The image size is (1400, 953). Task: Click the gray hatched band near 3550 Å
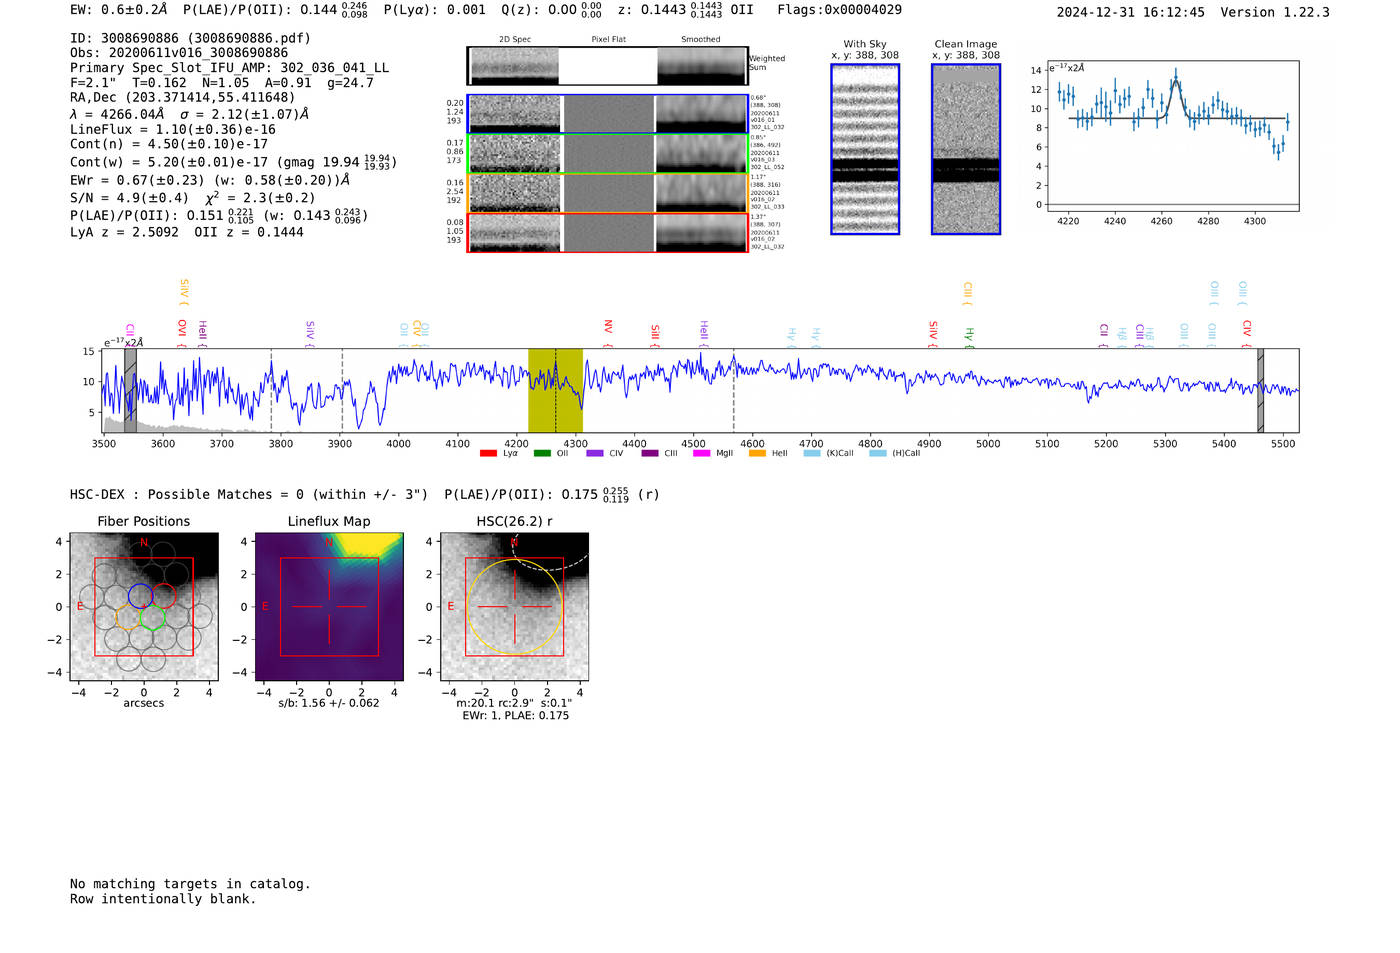[130, 390]
